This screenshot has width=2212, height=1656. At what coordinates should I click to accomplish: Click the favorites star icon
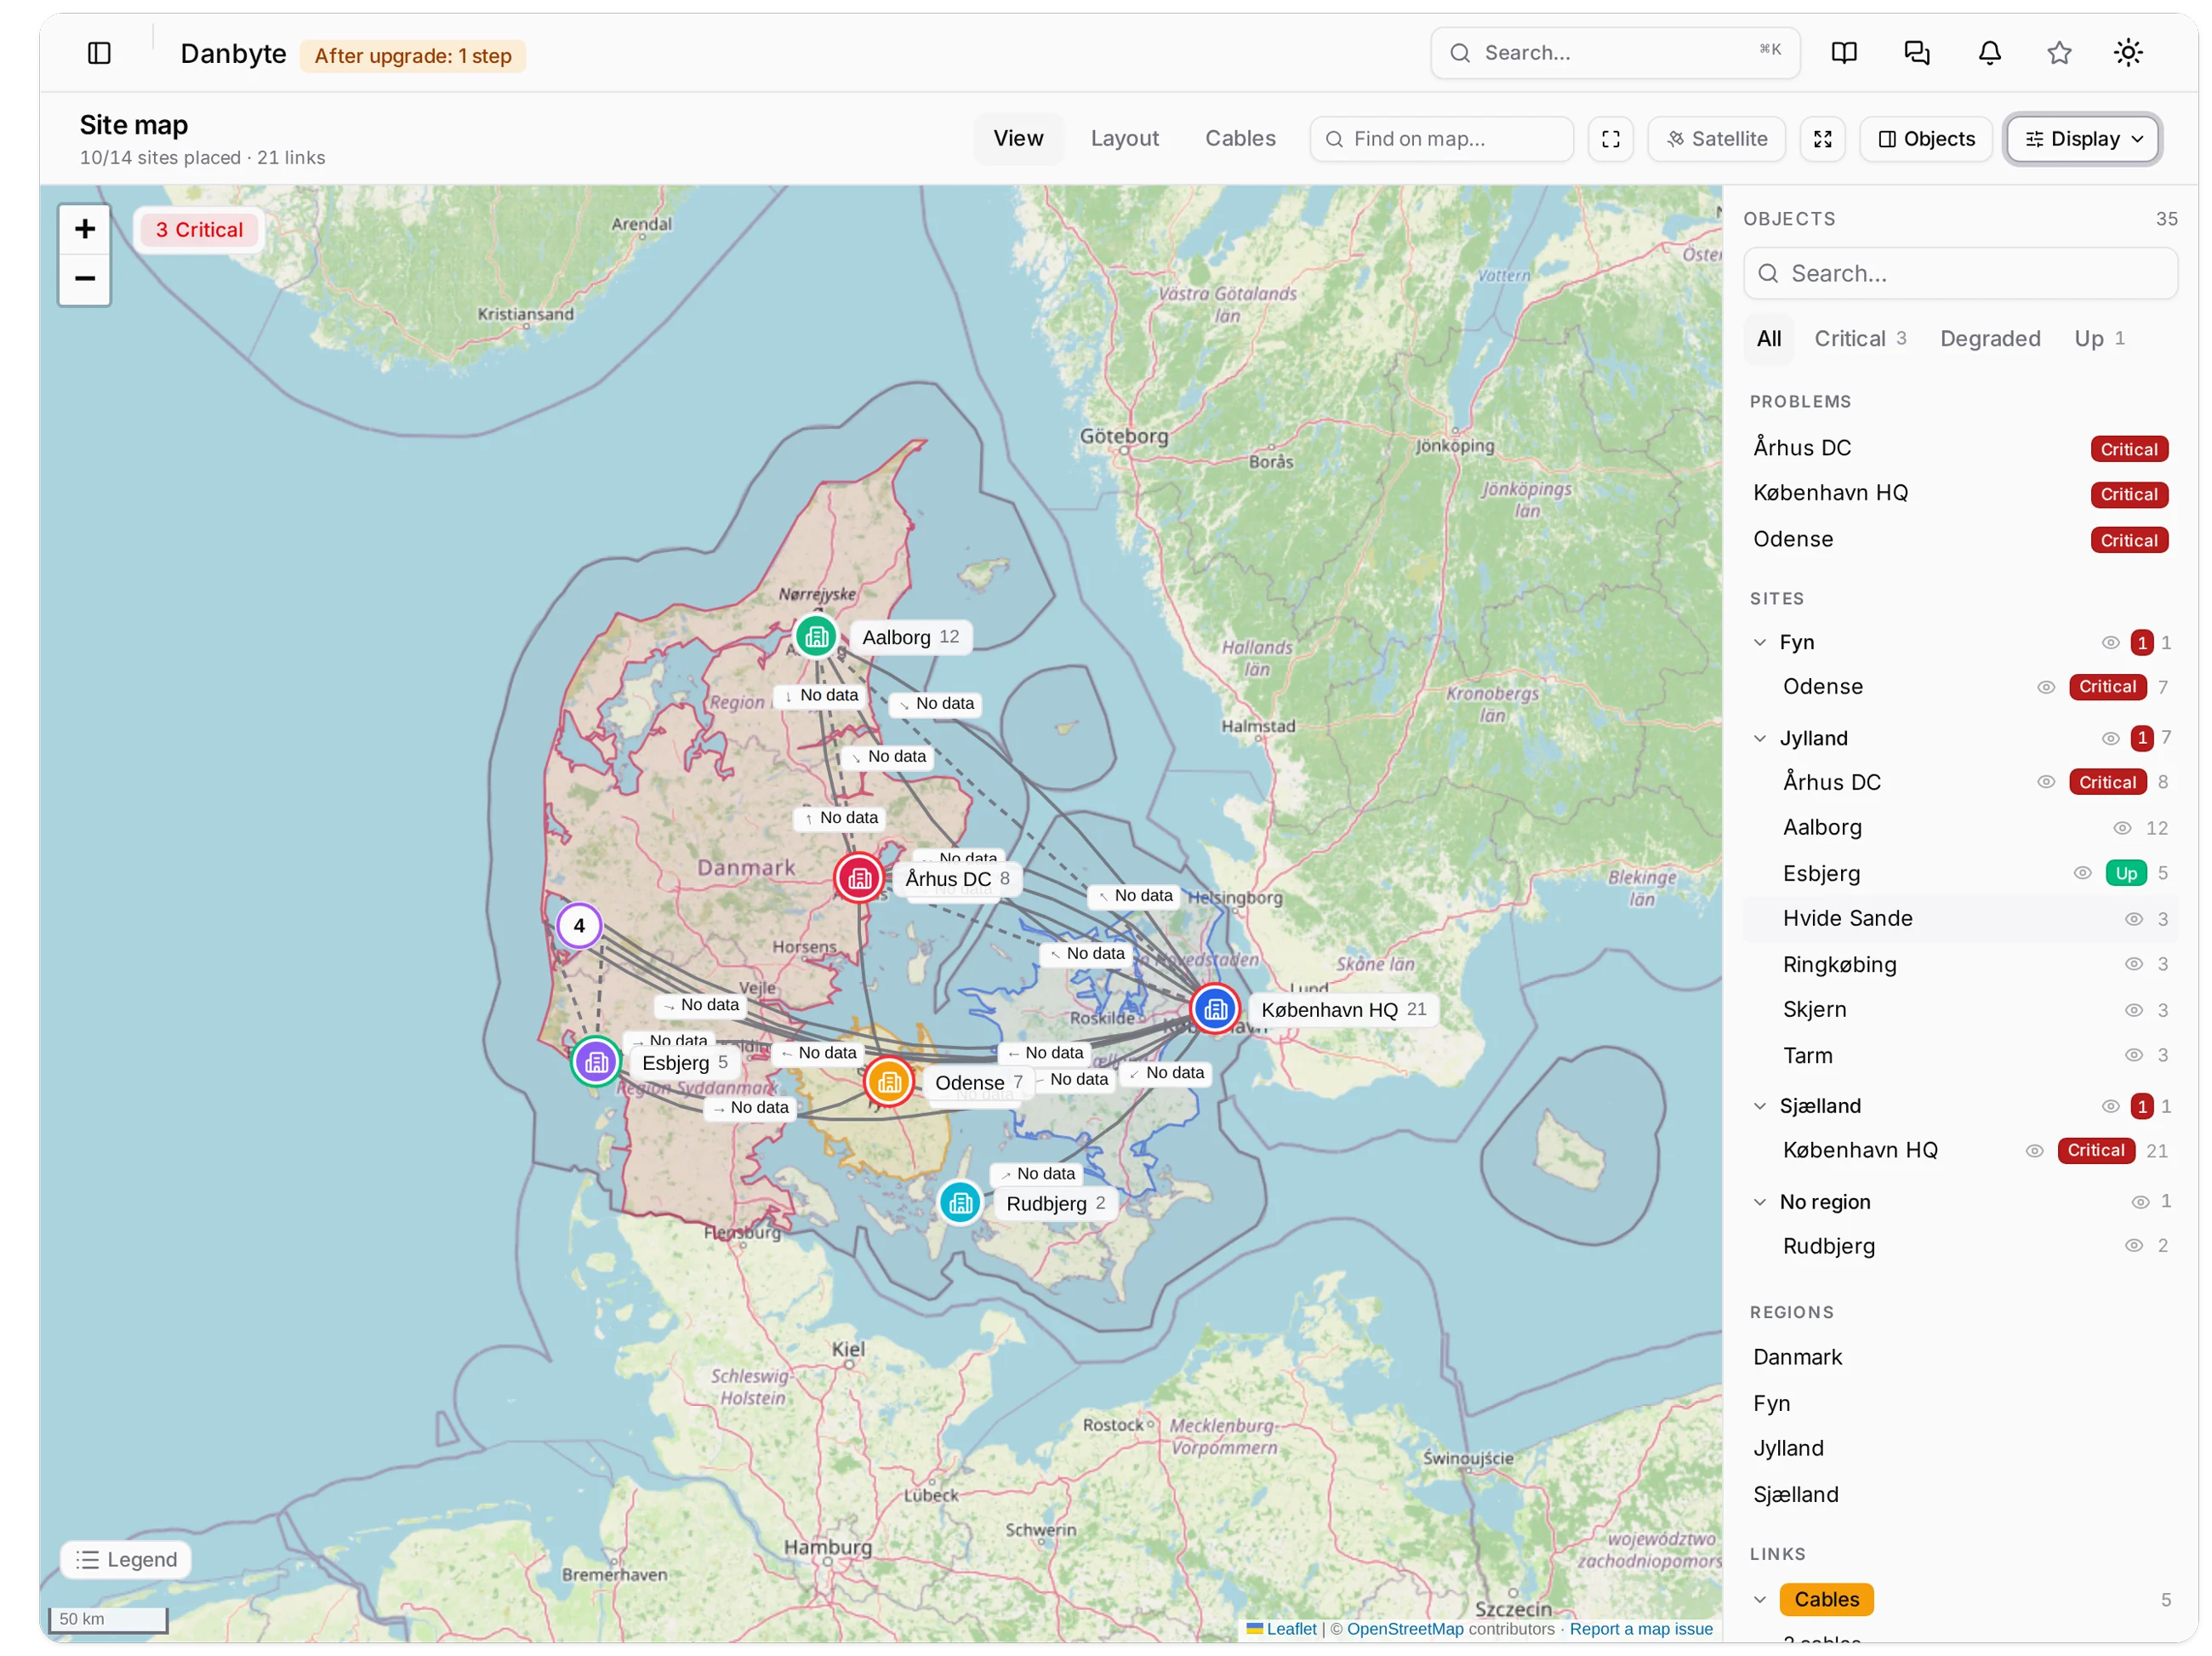2059,53
